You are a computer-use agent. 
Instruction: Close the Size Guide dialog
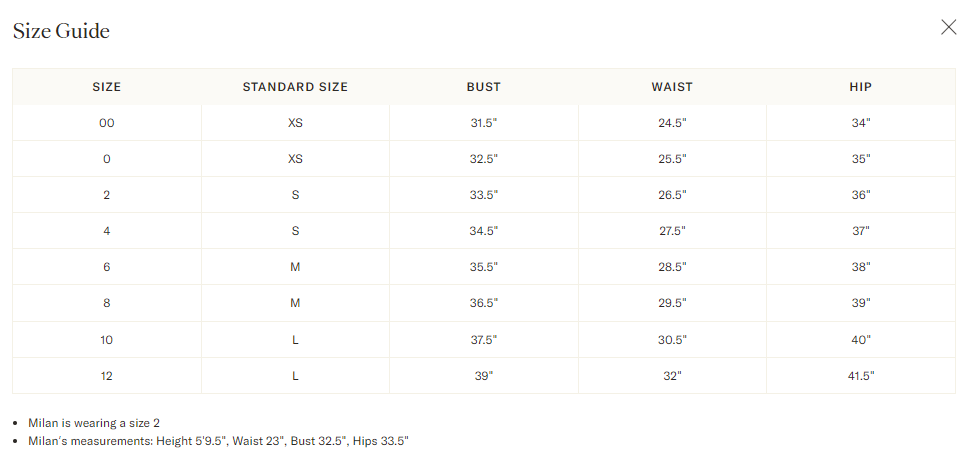click(x=948, y=28)
